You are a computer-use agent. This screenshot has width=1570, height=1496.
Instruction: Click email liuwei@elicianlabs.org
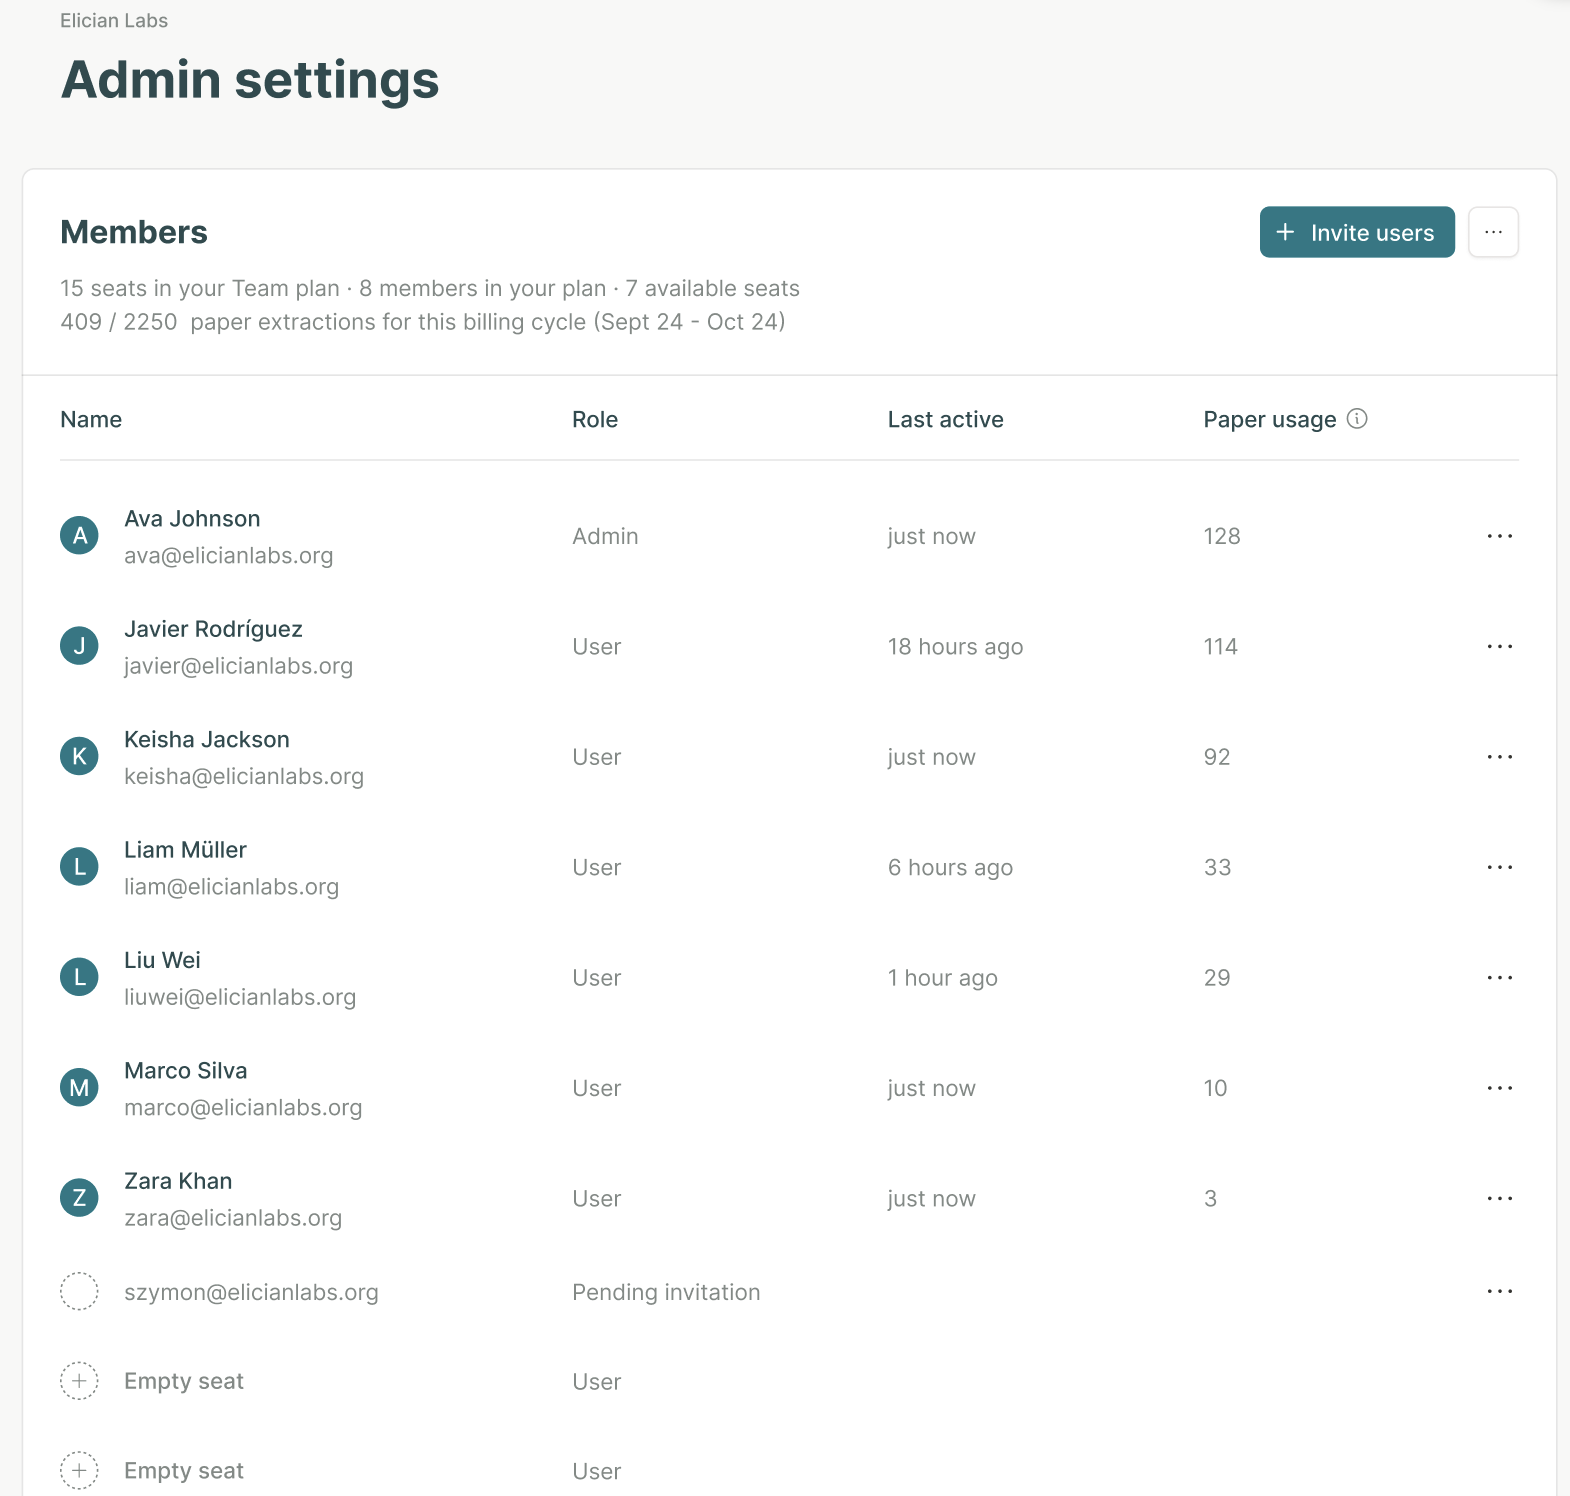pos(240,997)
